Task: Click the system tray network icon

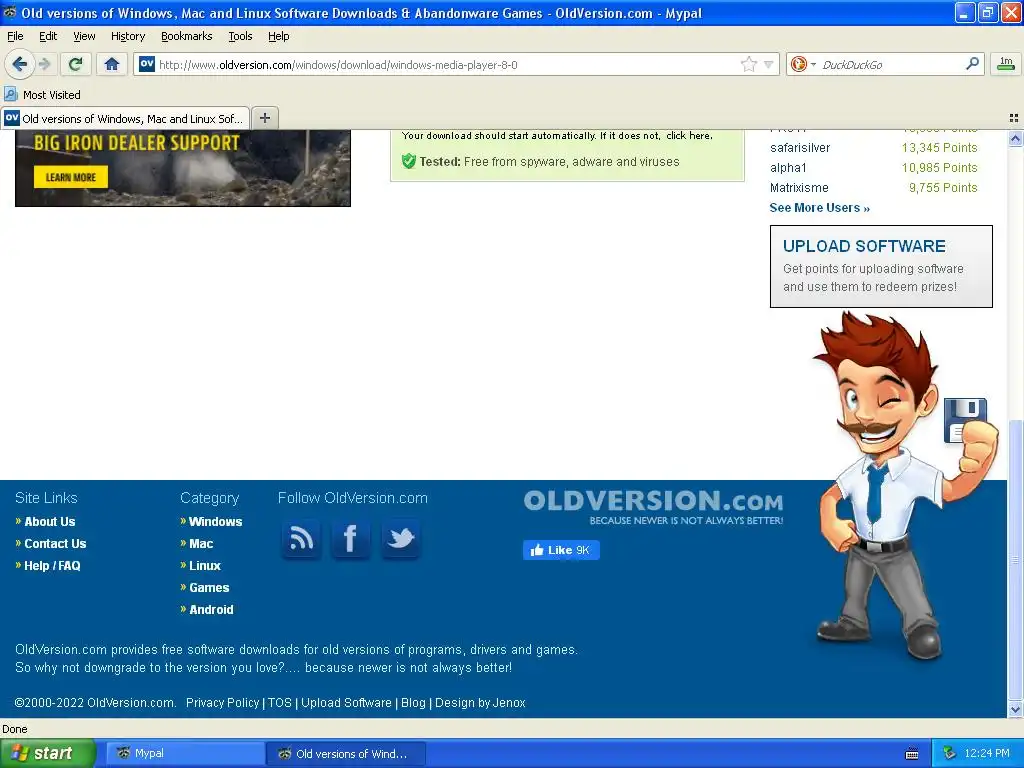Action: (x=950, y=753)
